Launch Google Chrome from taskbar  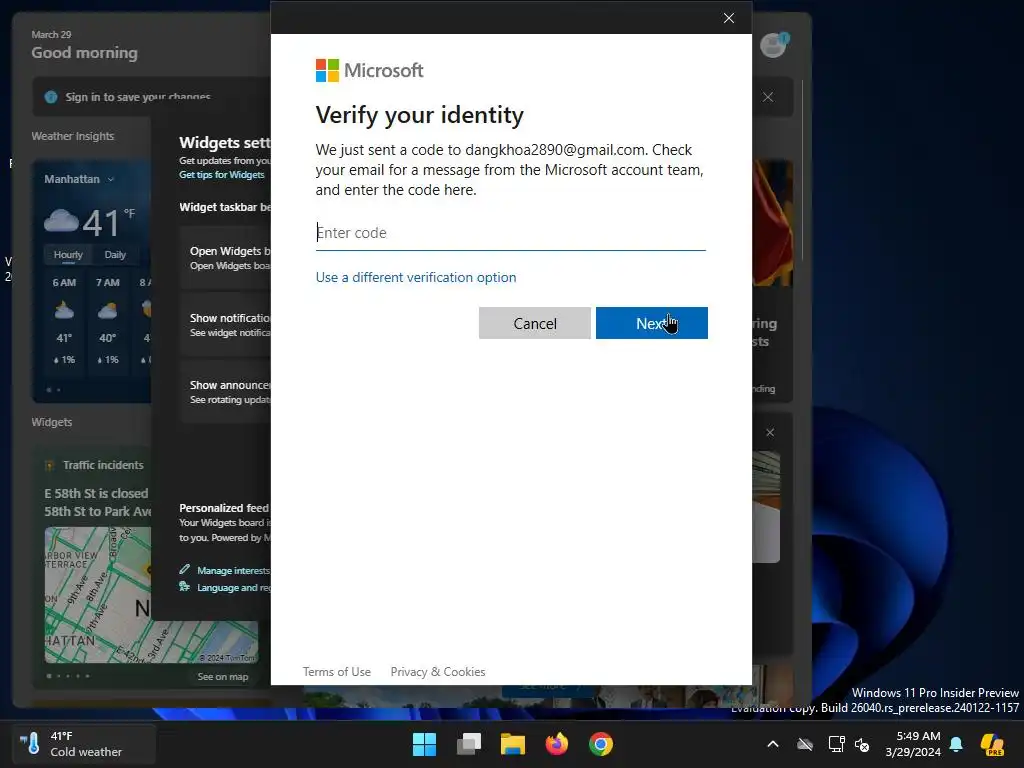click(601, 744)
